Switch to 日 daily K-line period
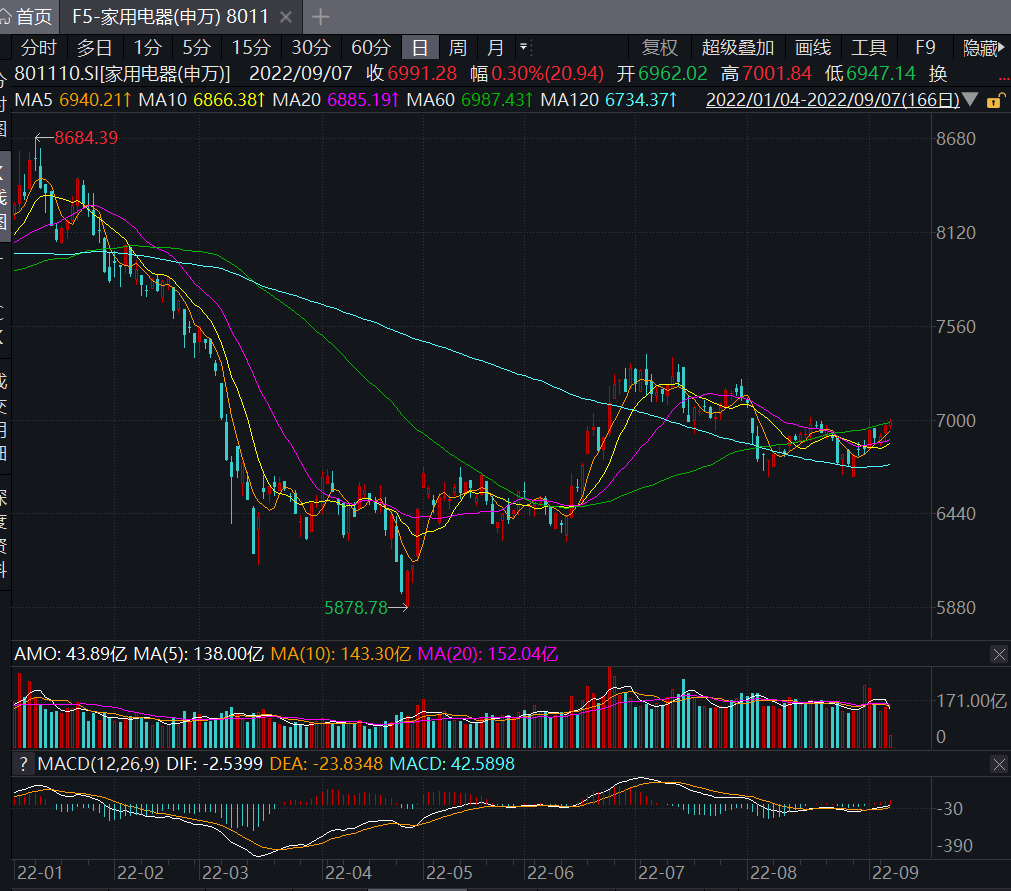 tap(420, 47)
